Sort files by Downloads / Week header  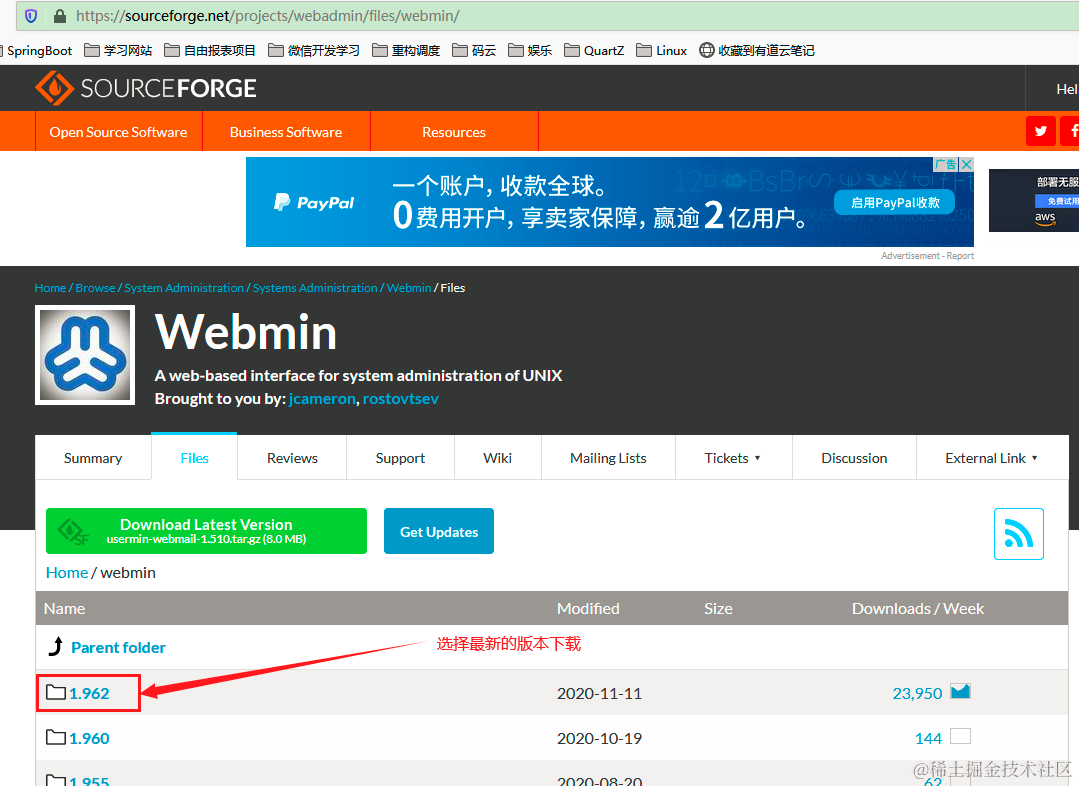click(917, 608)
